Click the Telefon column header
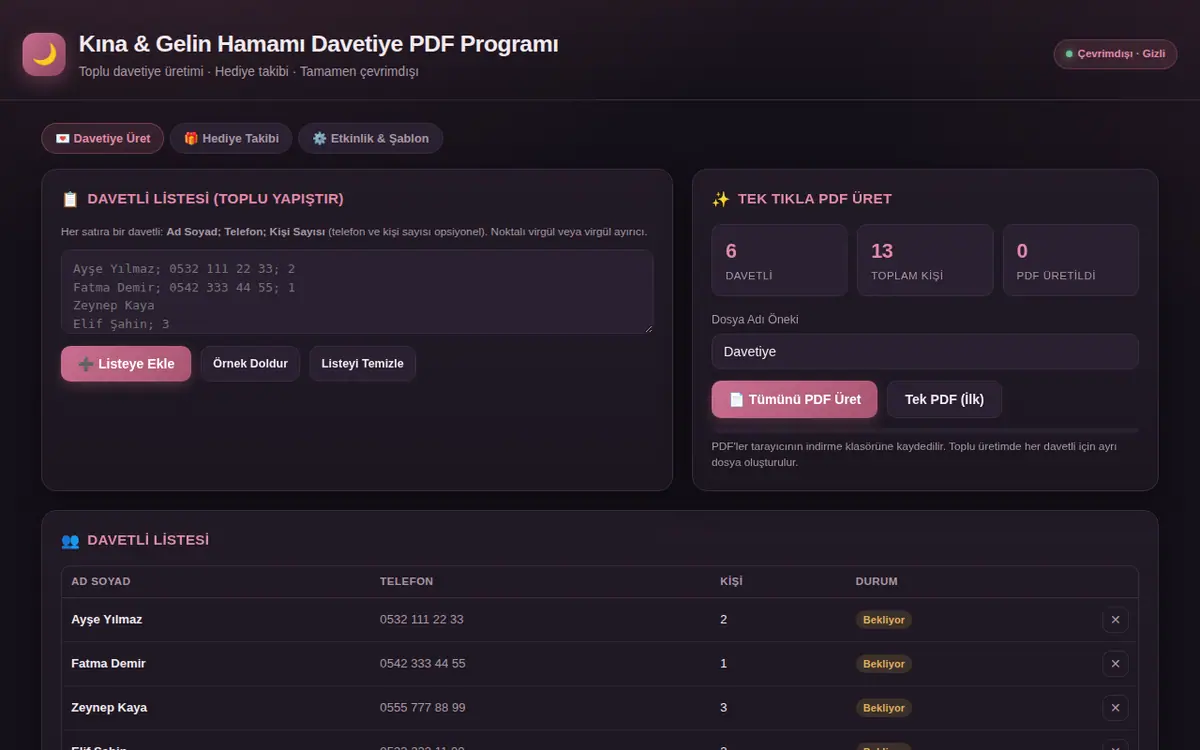The height and width of the screenshot is (750, 1200). coord(406,582)
